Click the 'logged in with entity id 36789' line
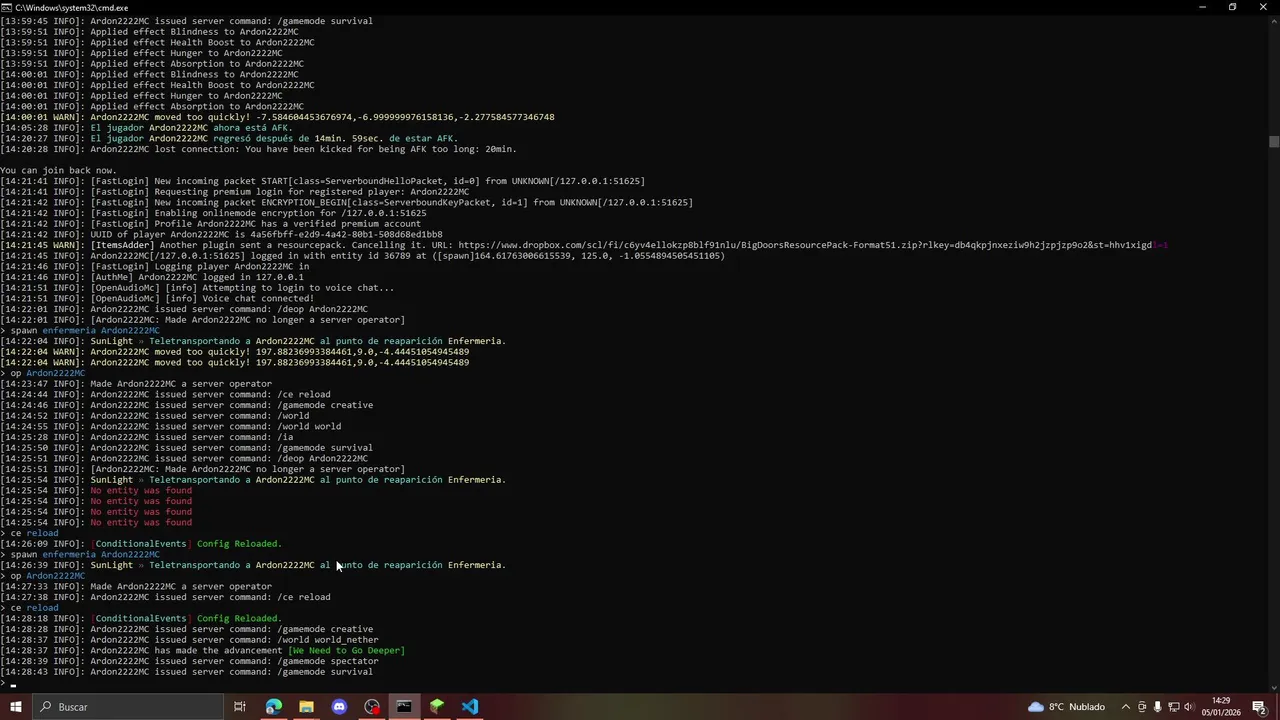1280x720 pixels. coord(363,256)
